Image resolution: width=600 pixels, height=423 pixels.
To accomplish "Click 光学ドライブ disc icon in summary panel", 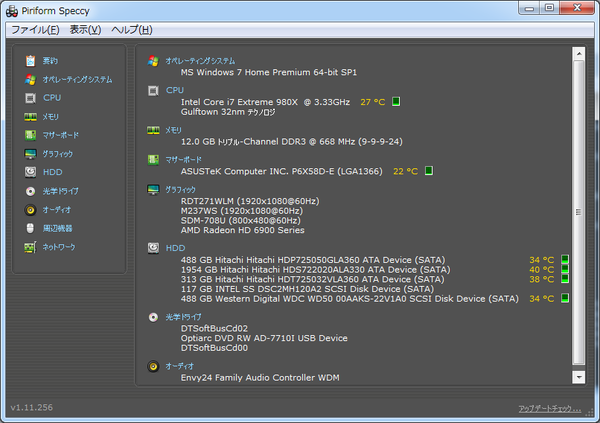I will pos(153,317).
